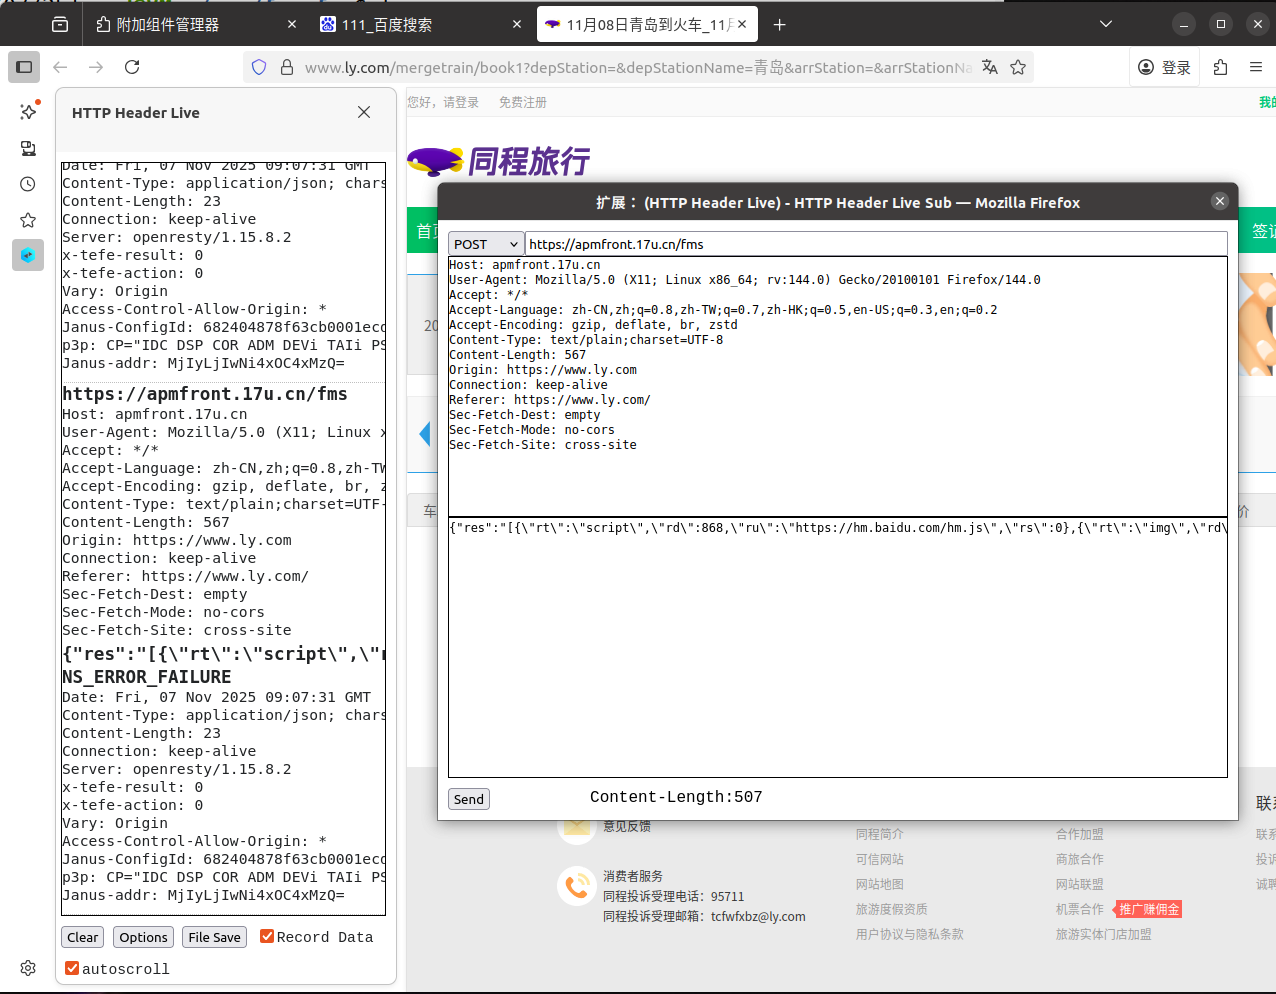Open the 可信网站 footer link

(880, 859)
